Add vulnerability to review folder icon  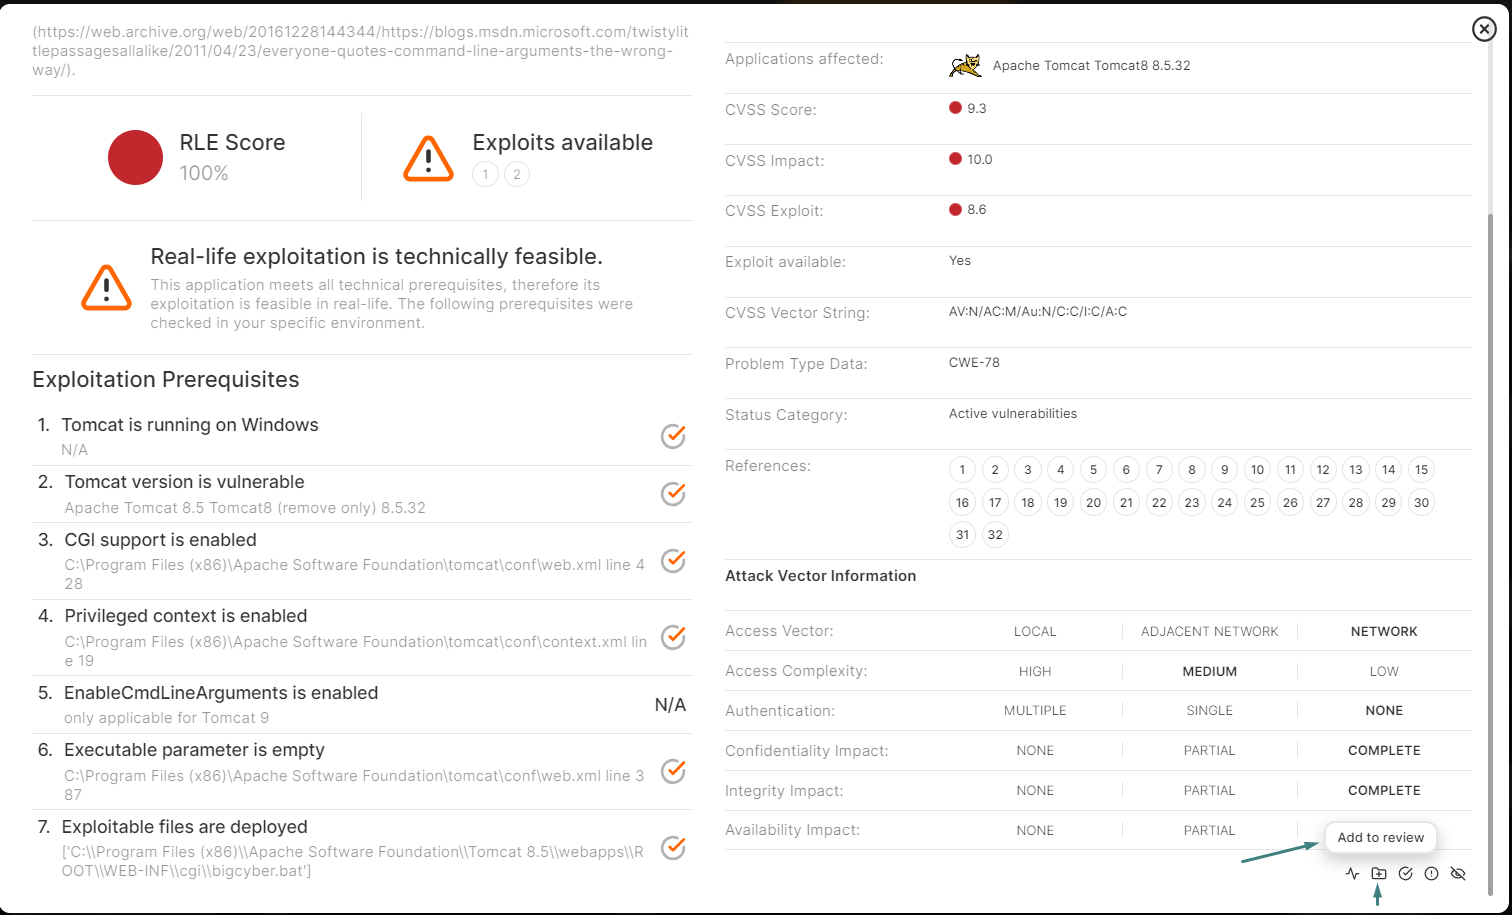tap(1379, 874)
